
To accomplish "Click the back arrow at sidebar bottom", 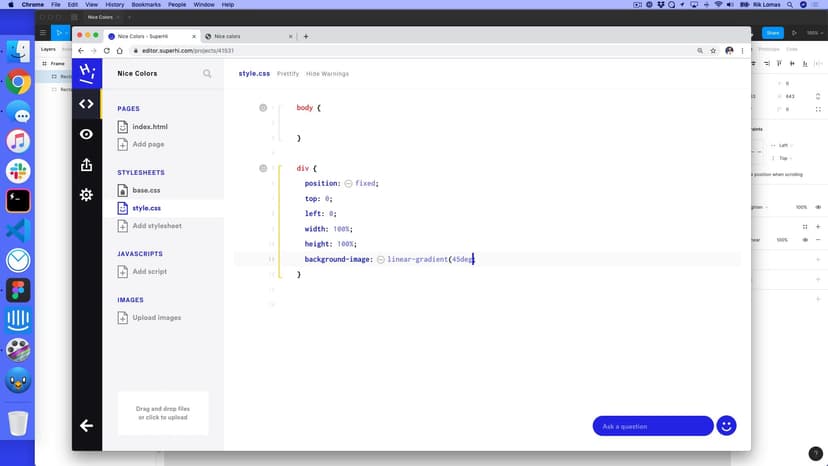I will pyautogui.click(x=87, y=426).
